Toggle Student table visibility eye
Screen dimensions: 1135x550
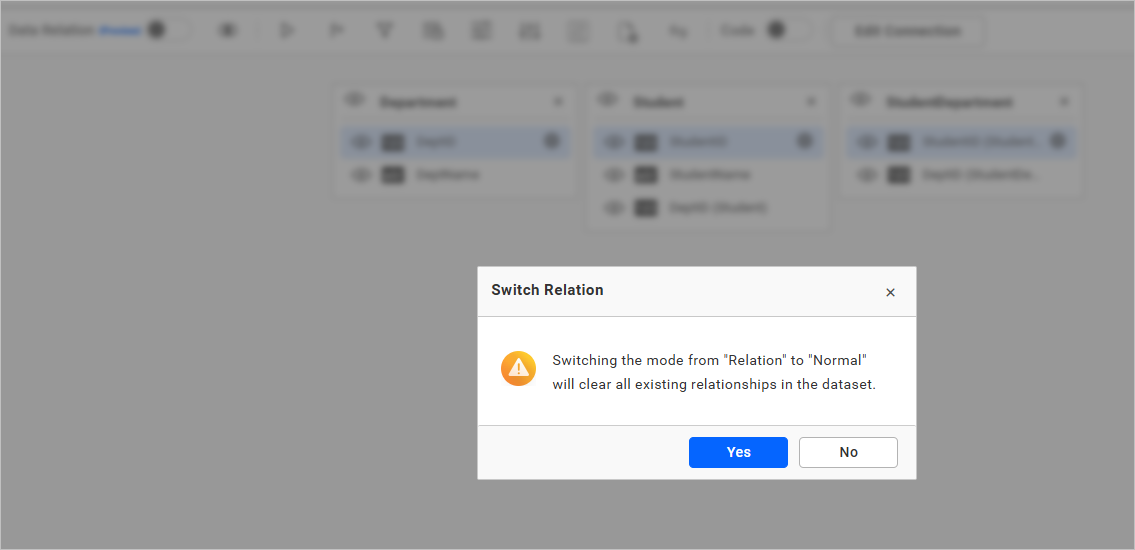607,101
